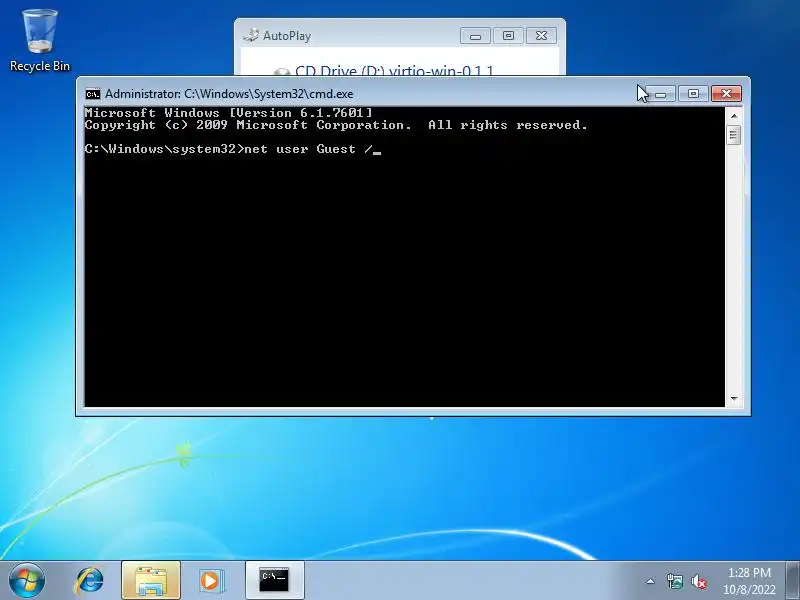
Task: Maximize the Command Prompt window
Action: pos(693,94)
